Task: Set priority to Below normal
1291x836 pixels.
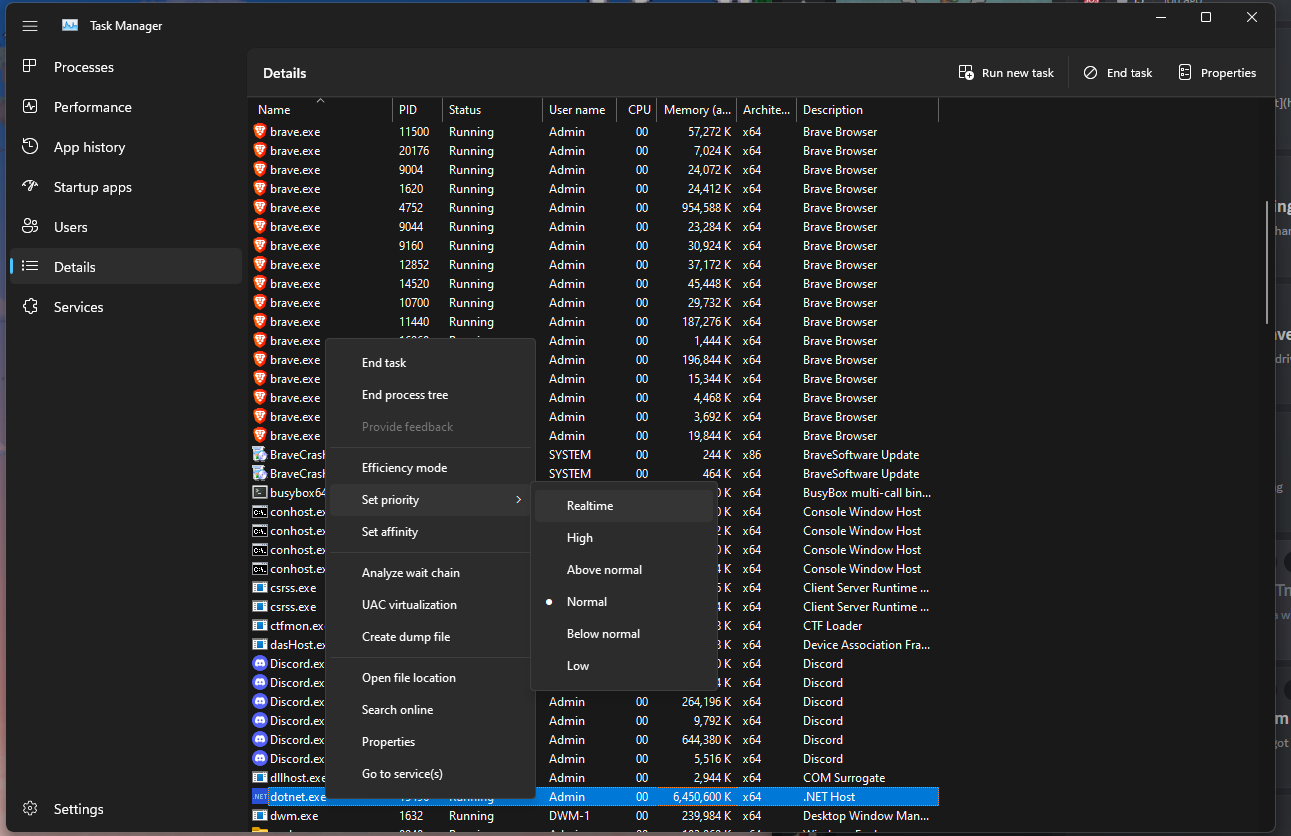Action: (624, 634)
